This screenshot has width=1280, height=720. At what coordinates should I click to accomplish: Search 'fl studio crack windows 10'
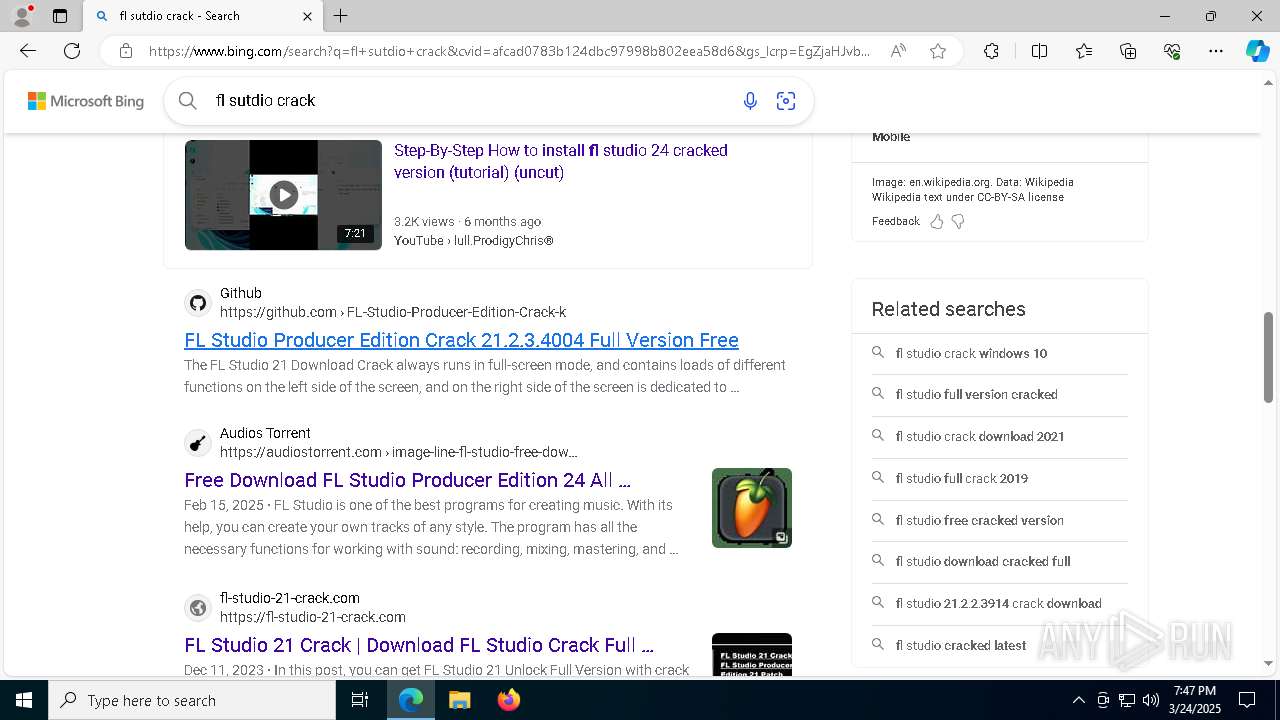coord(1000,353)
